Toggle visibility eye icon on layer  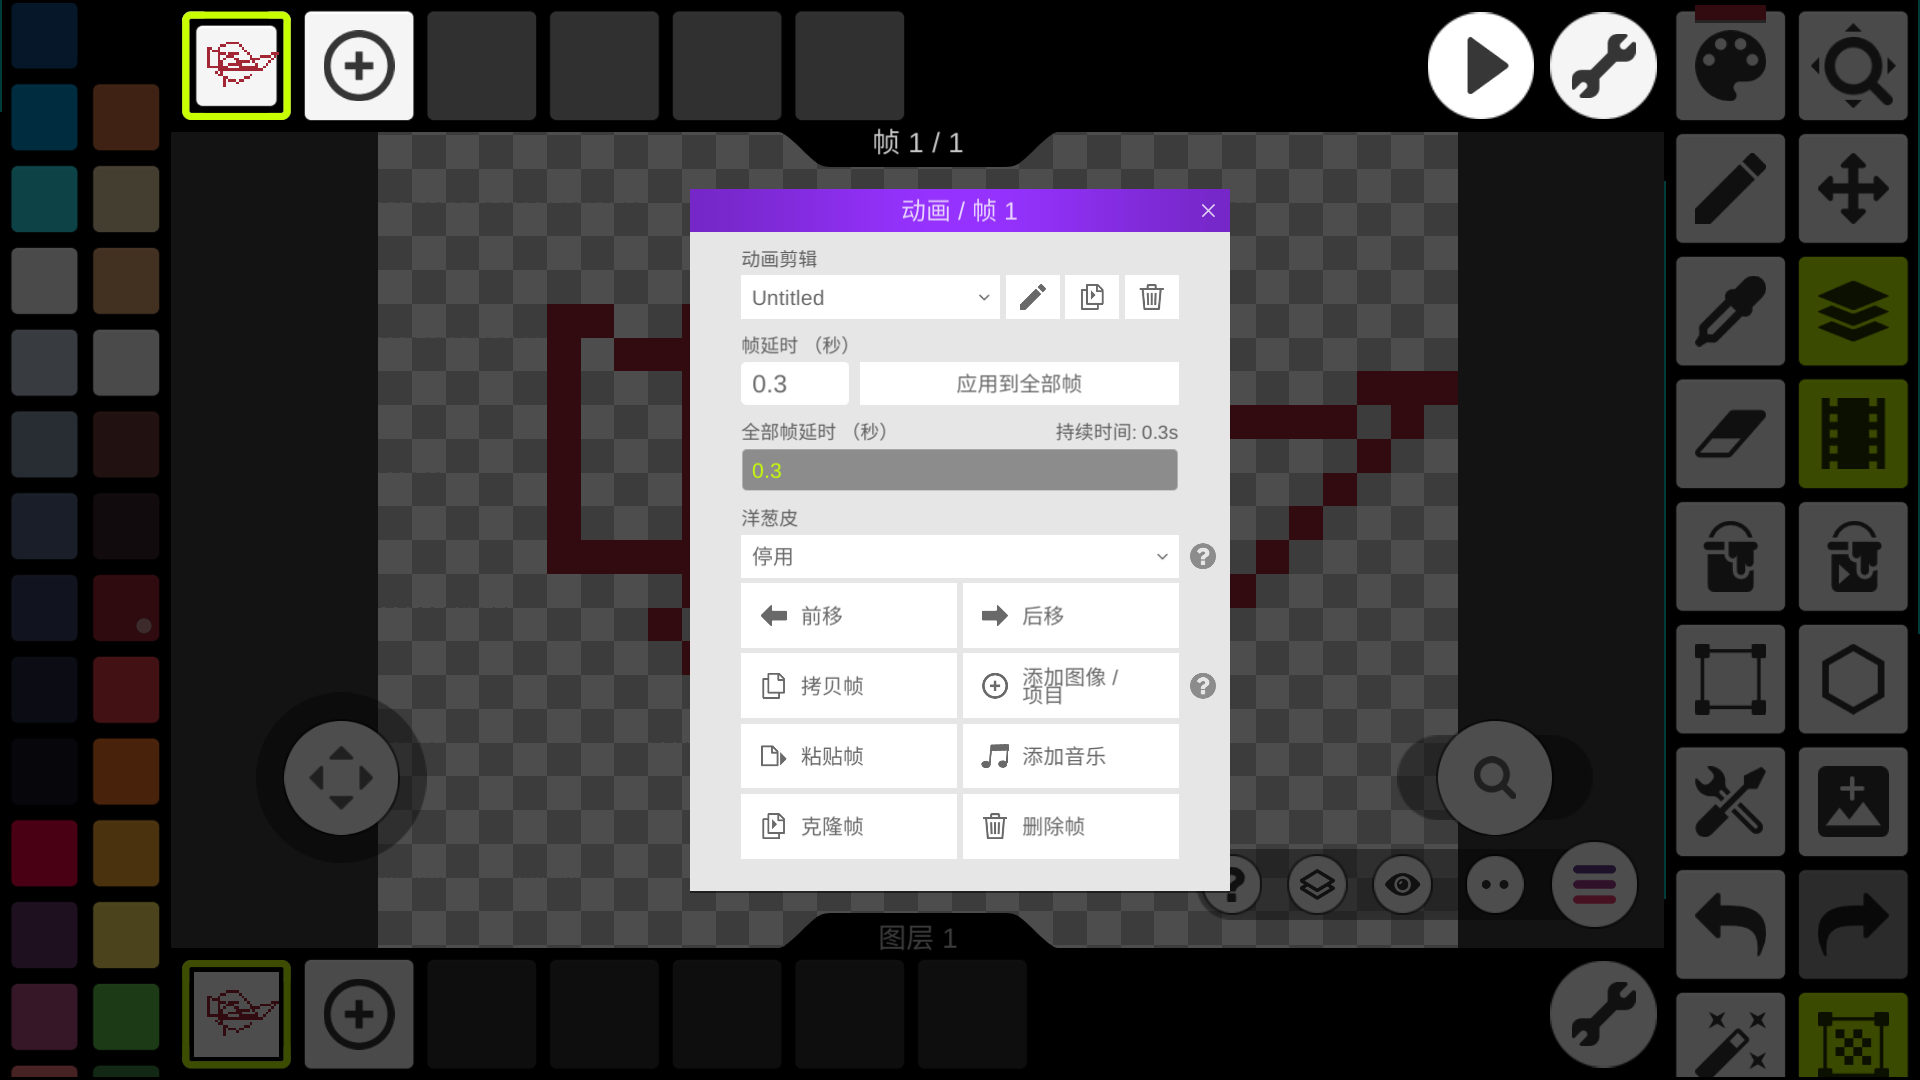coord(1402,884)
